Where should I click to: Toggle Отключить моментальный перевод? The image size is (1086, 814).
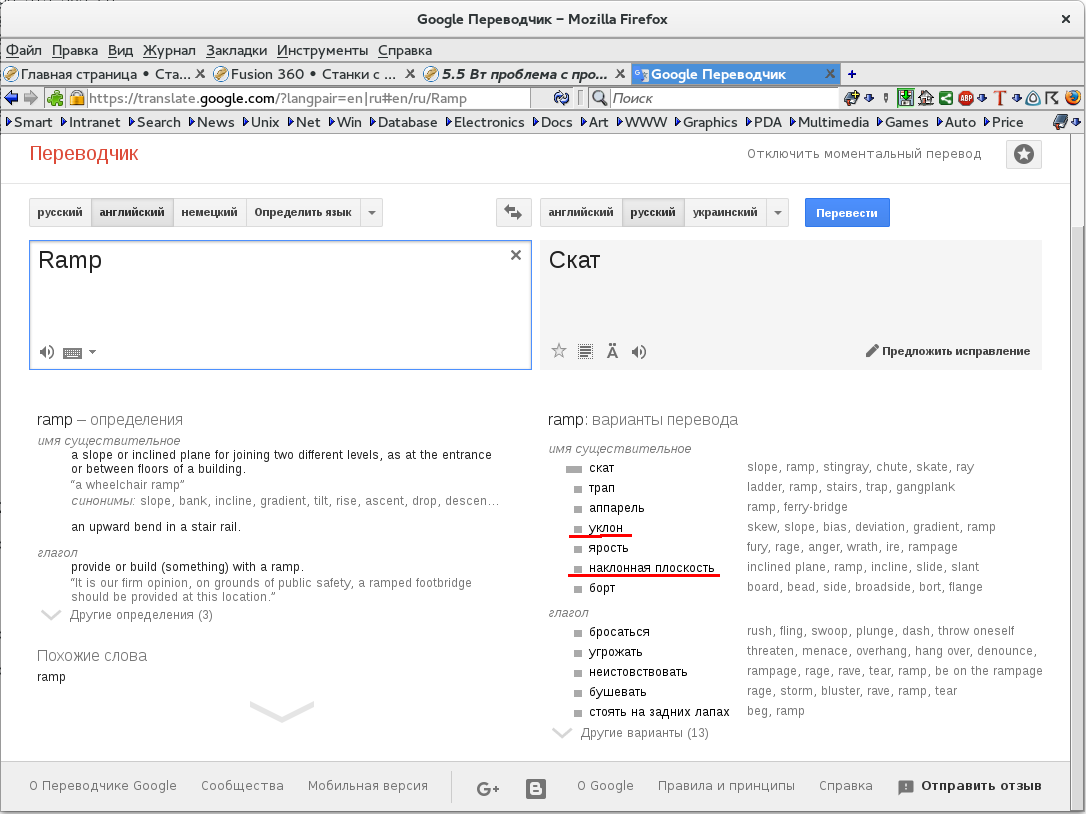click(x=864, y=154)
